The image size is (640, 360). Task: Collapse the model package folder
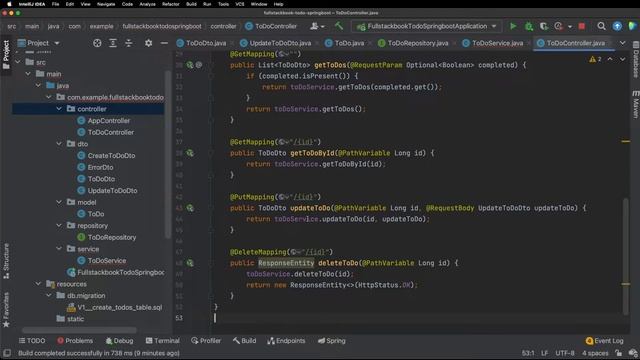pos(59,202)
